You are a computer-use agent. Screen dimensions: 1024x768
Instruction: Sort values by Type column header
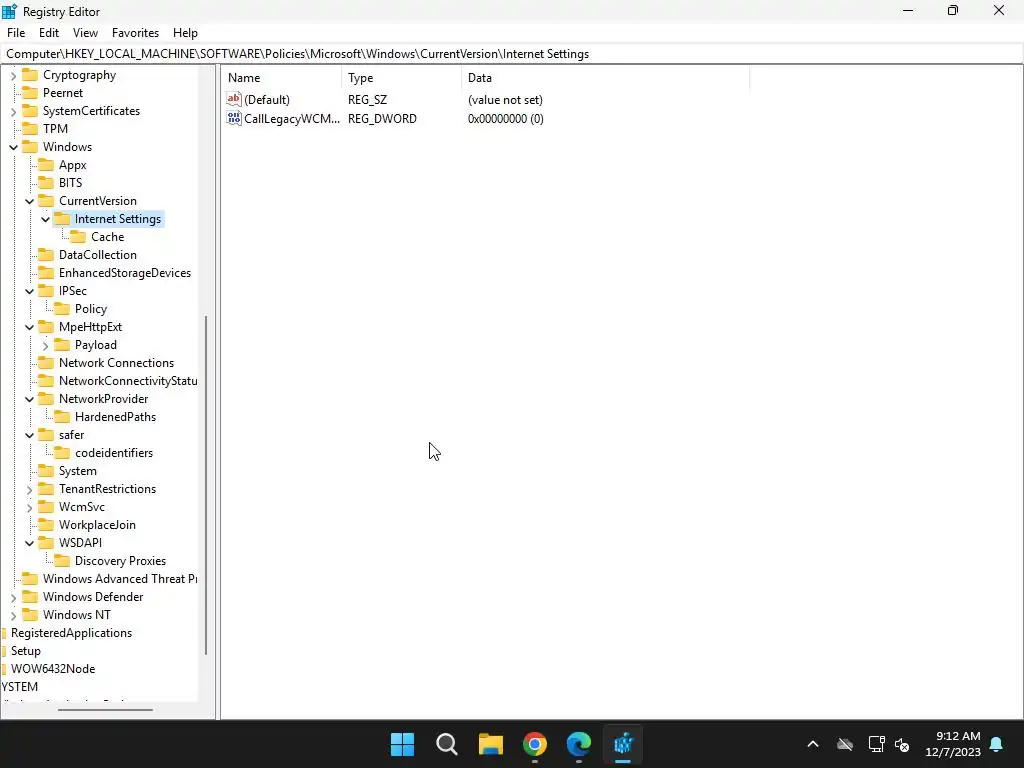[401, 78]
